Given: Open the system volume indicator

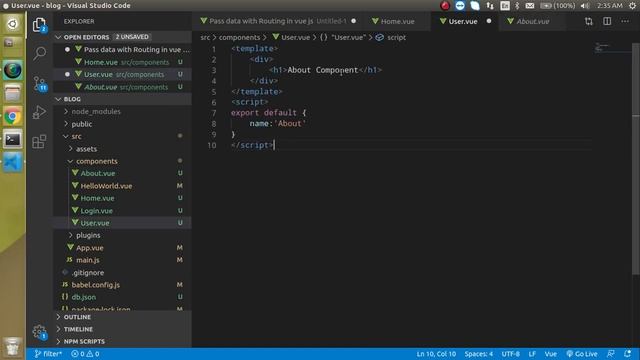Looking at the screenshot, I should [585, 6].
